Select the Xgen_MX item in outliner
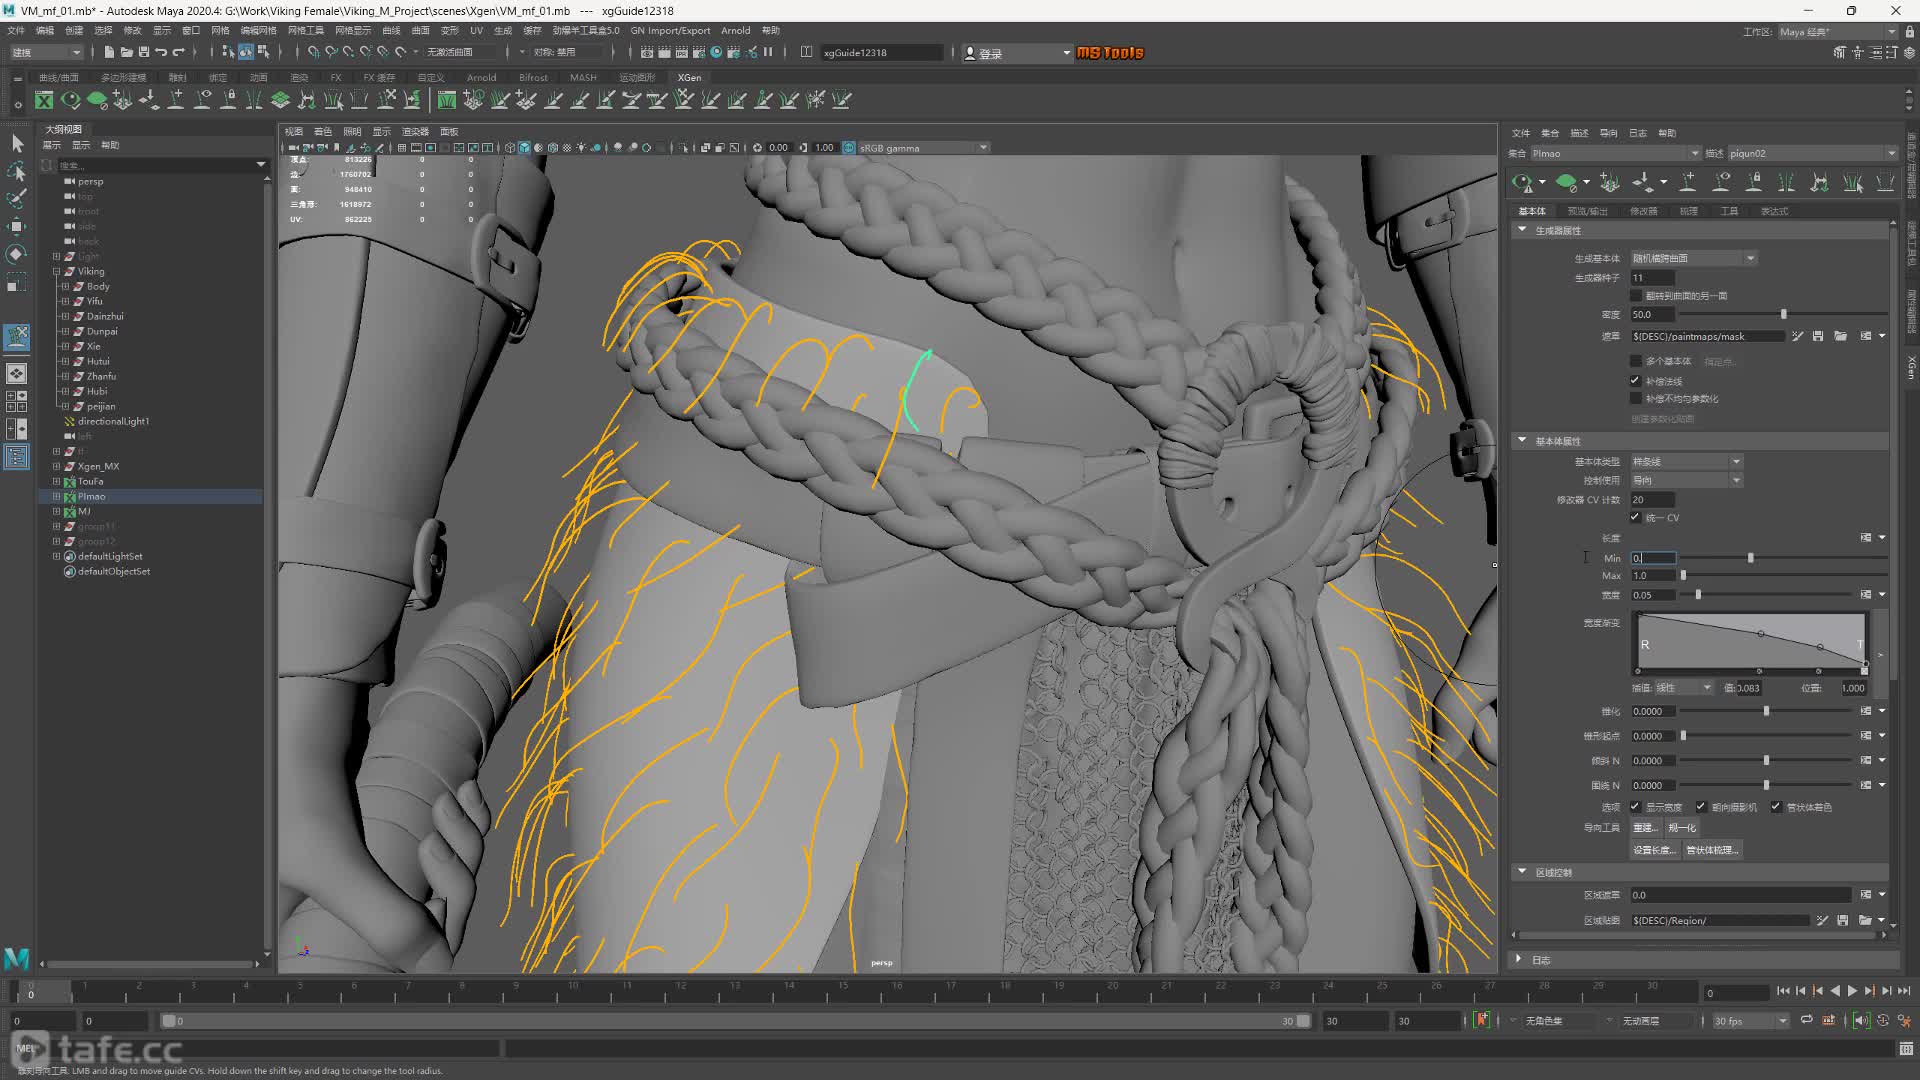 point(98,466)
